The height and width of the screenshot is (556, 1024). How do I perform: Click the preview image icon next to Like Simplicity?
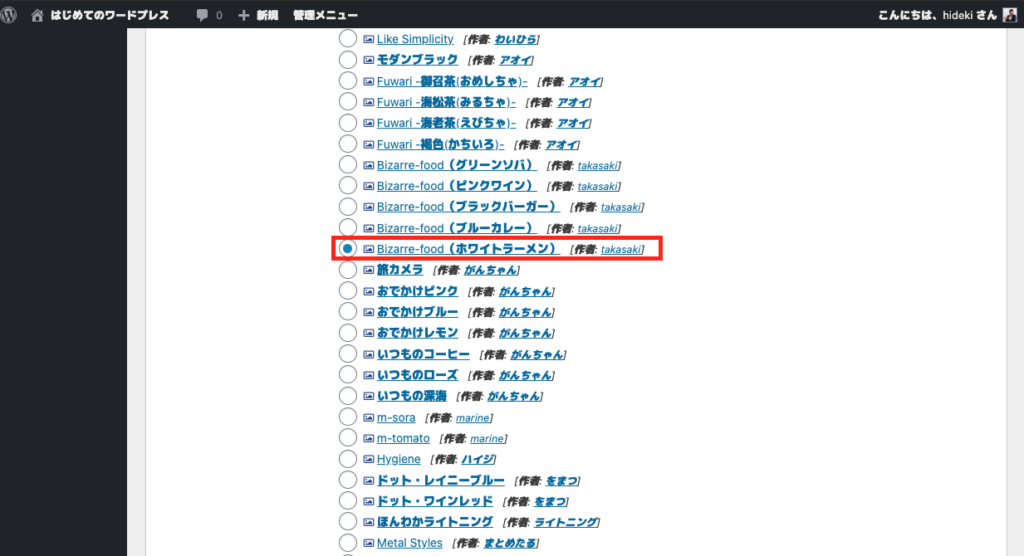point(368,39)
